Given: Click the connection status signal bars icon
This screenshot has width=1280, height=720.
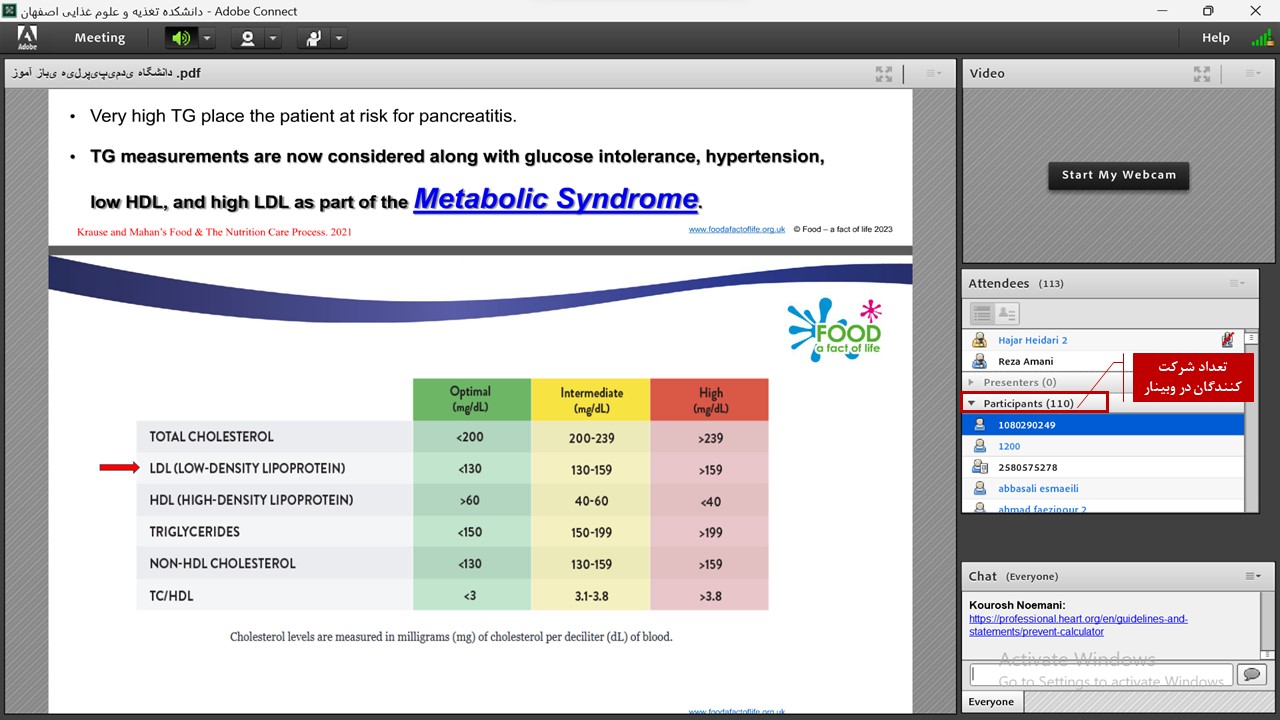Looking at the screenshot, I should coord(1261,38).
